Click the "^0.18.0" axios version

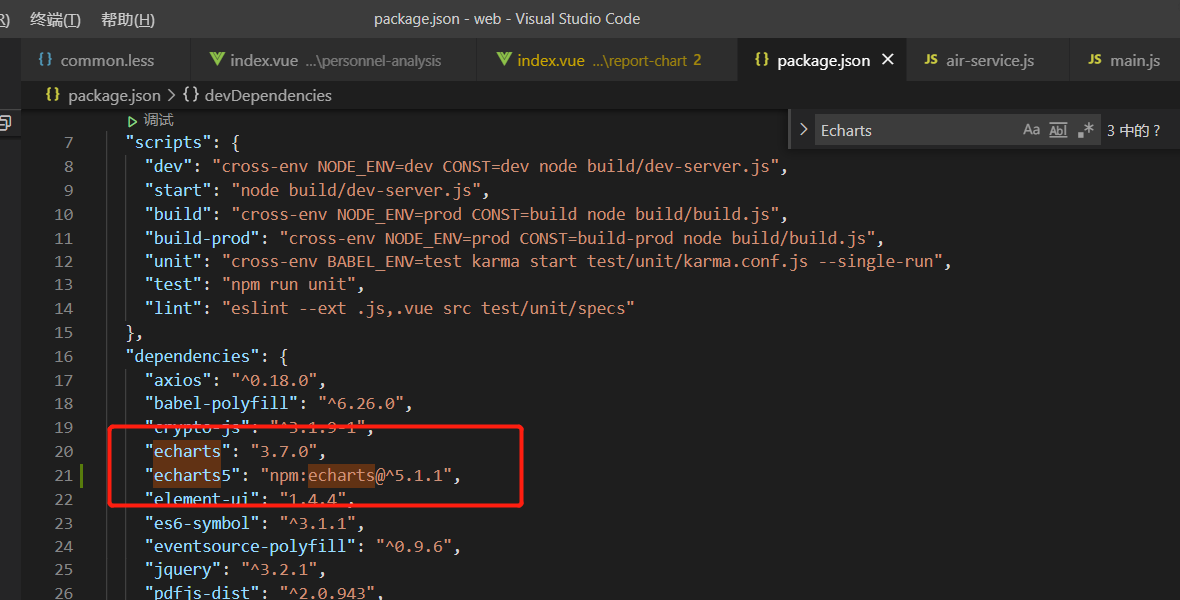click(x=274, y=380)
